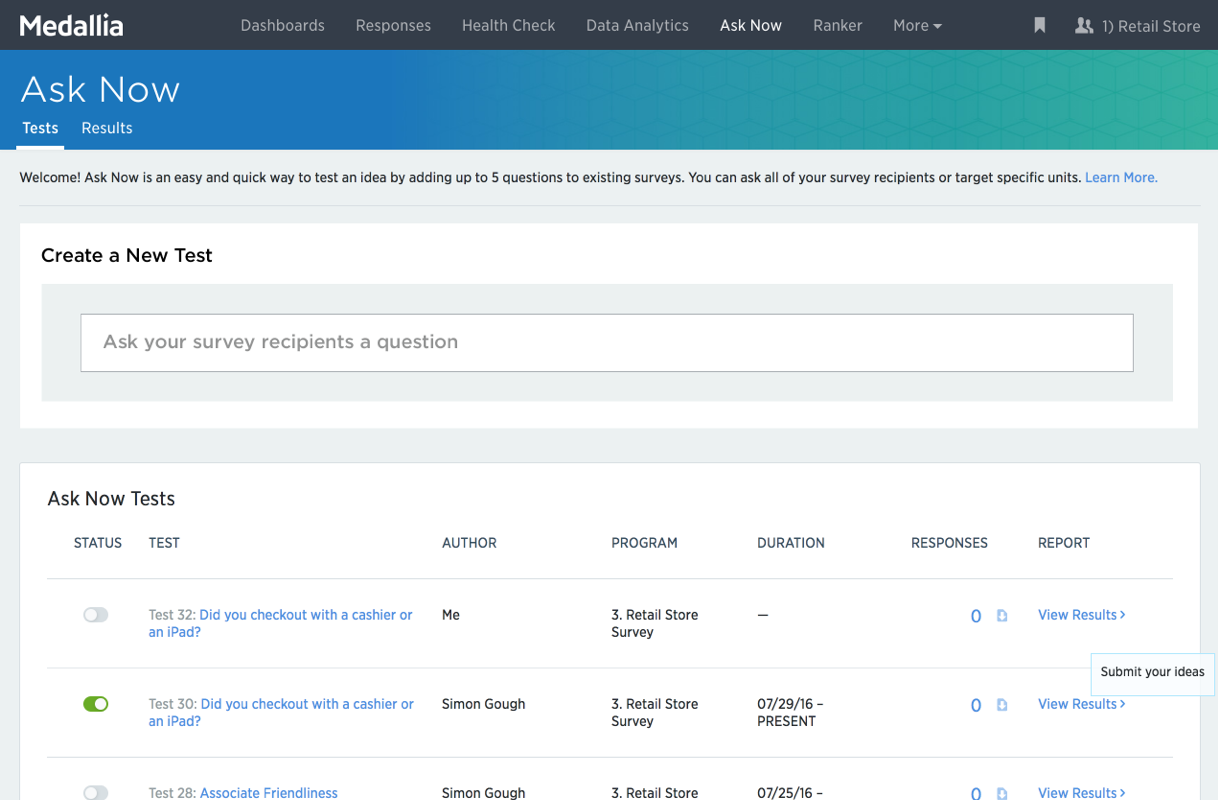Open View Results for Test 32
1218x800 pixels.
1081,615
